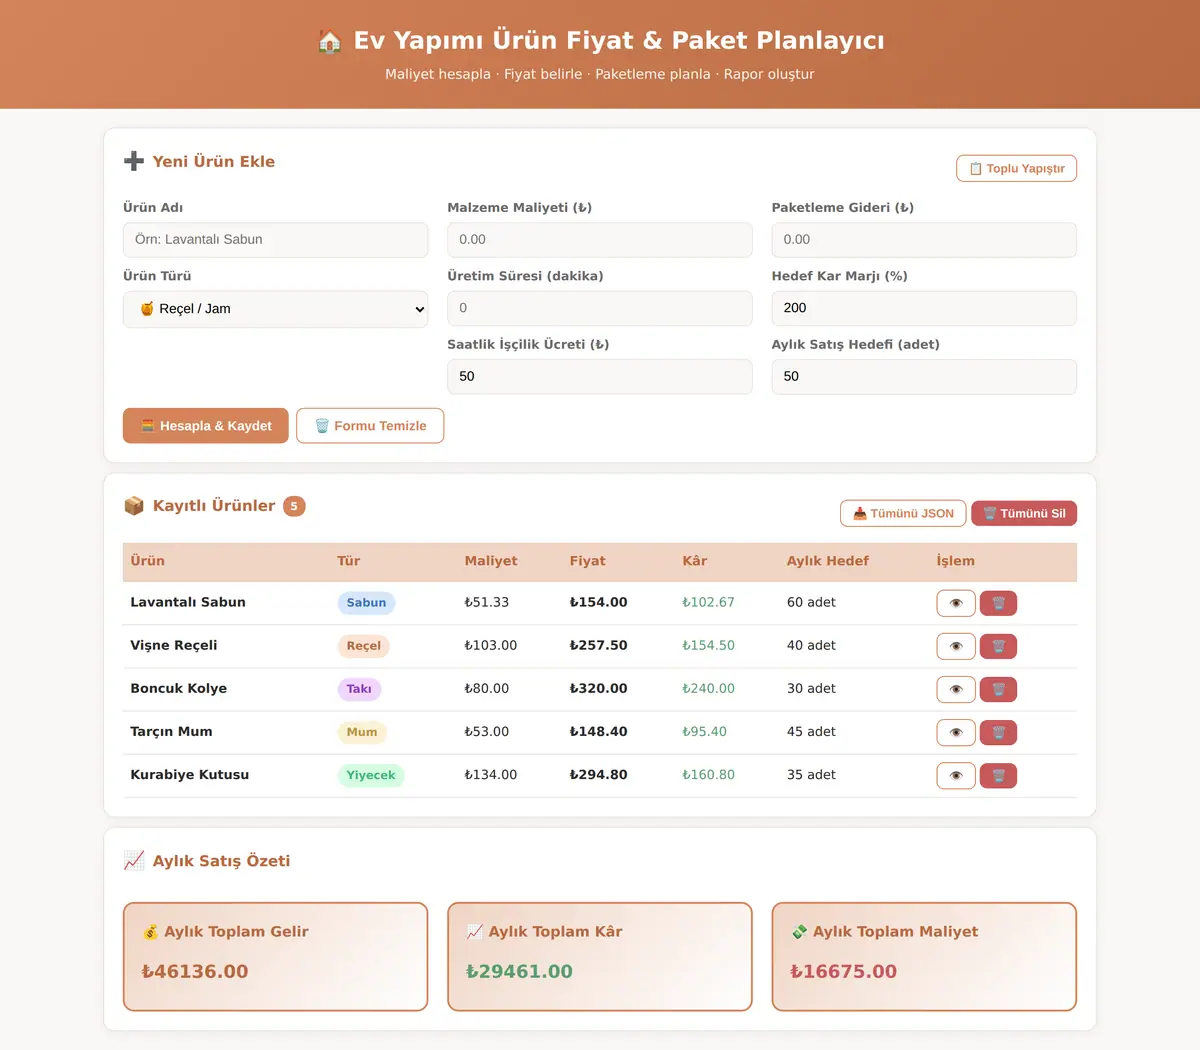The height and width of the screenshot is (1050, 1200).
Task: Click the Kâr column header
Action: click(695, 561)
